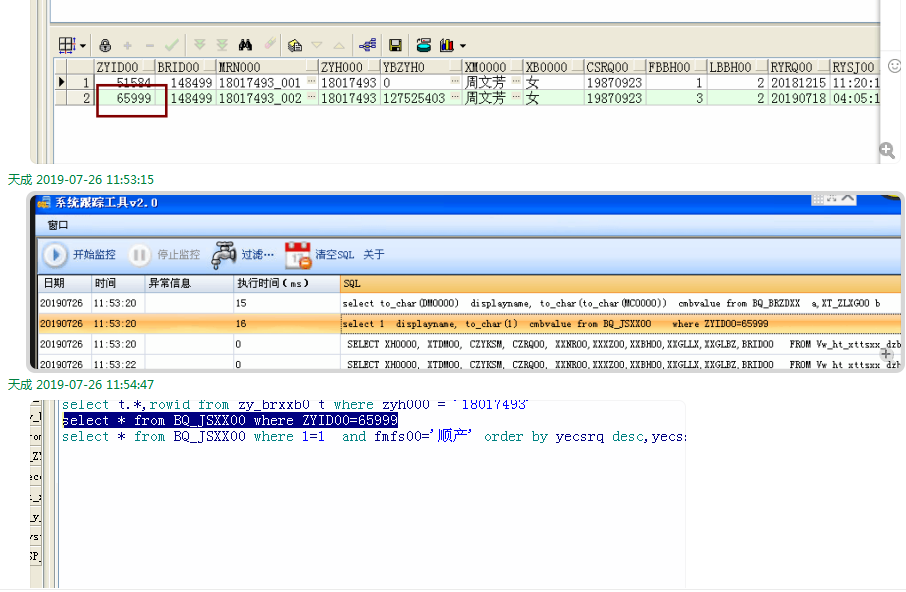Click the tree-structure icon in the grid toolbar
Screen dimensions: 906x592
click(x=367, y=45)
